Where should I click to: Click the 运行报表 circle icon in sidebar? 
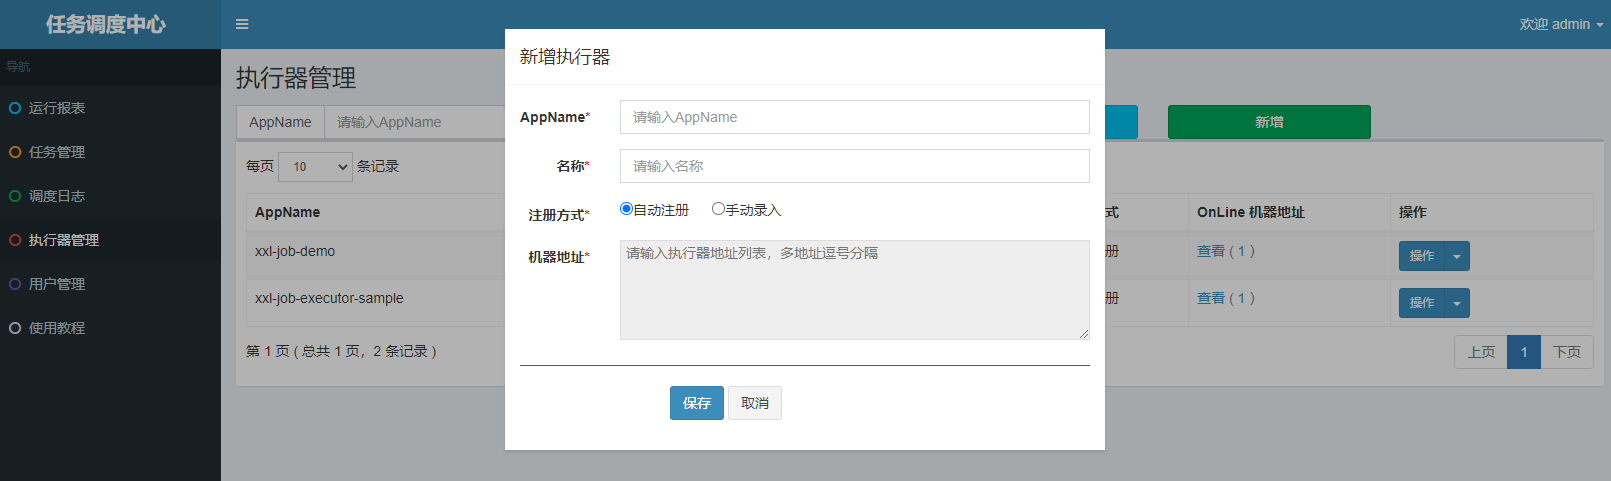tap(15, 108)
